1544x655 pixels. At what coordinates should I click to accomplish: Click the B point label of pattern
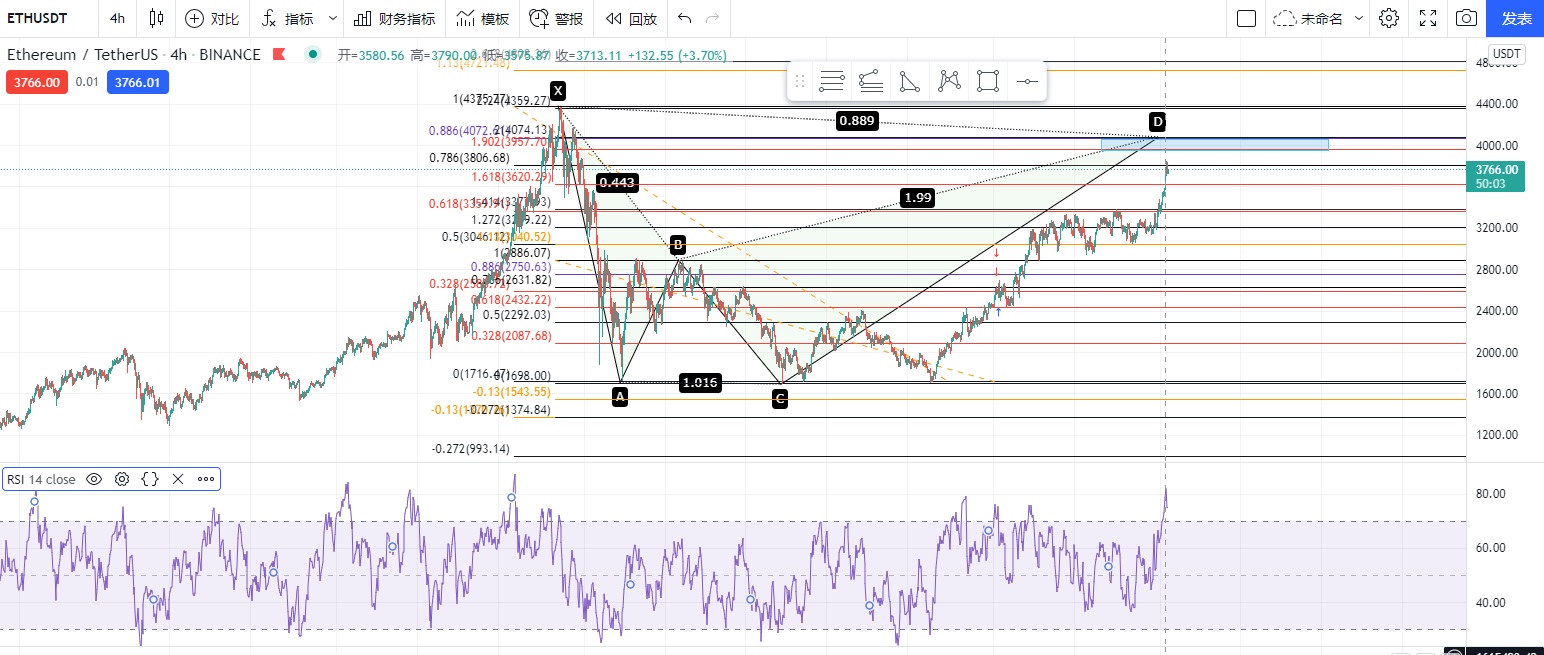(x=678, y=244)
